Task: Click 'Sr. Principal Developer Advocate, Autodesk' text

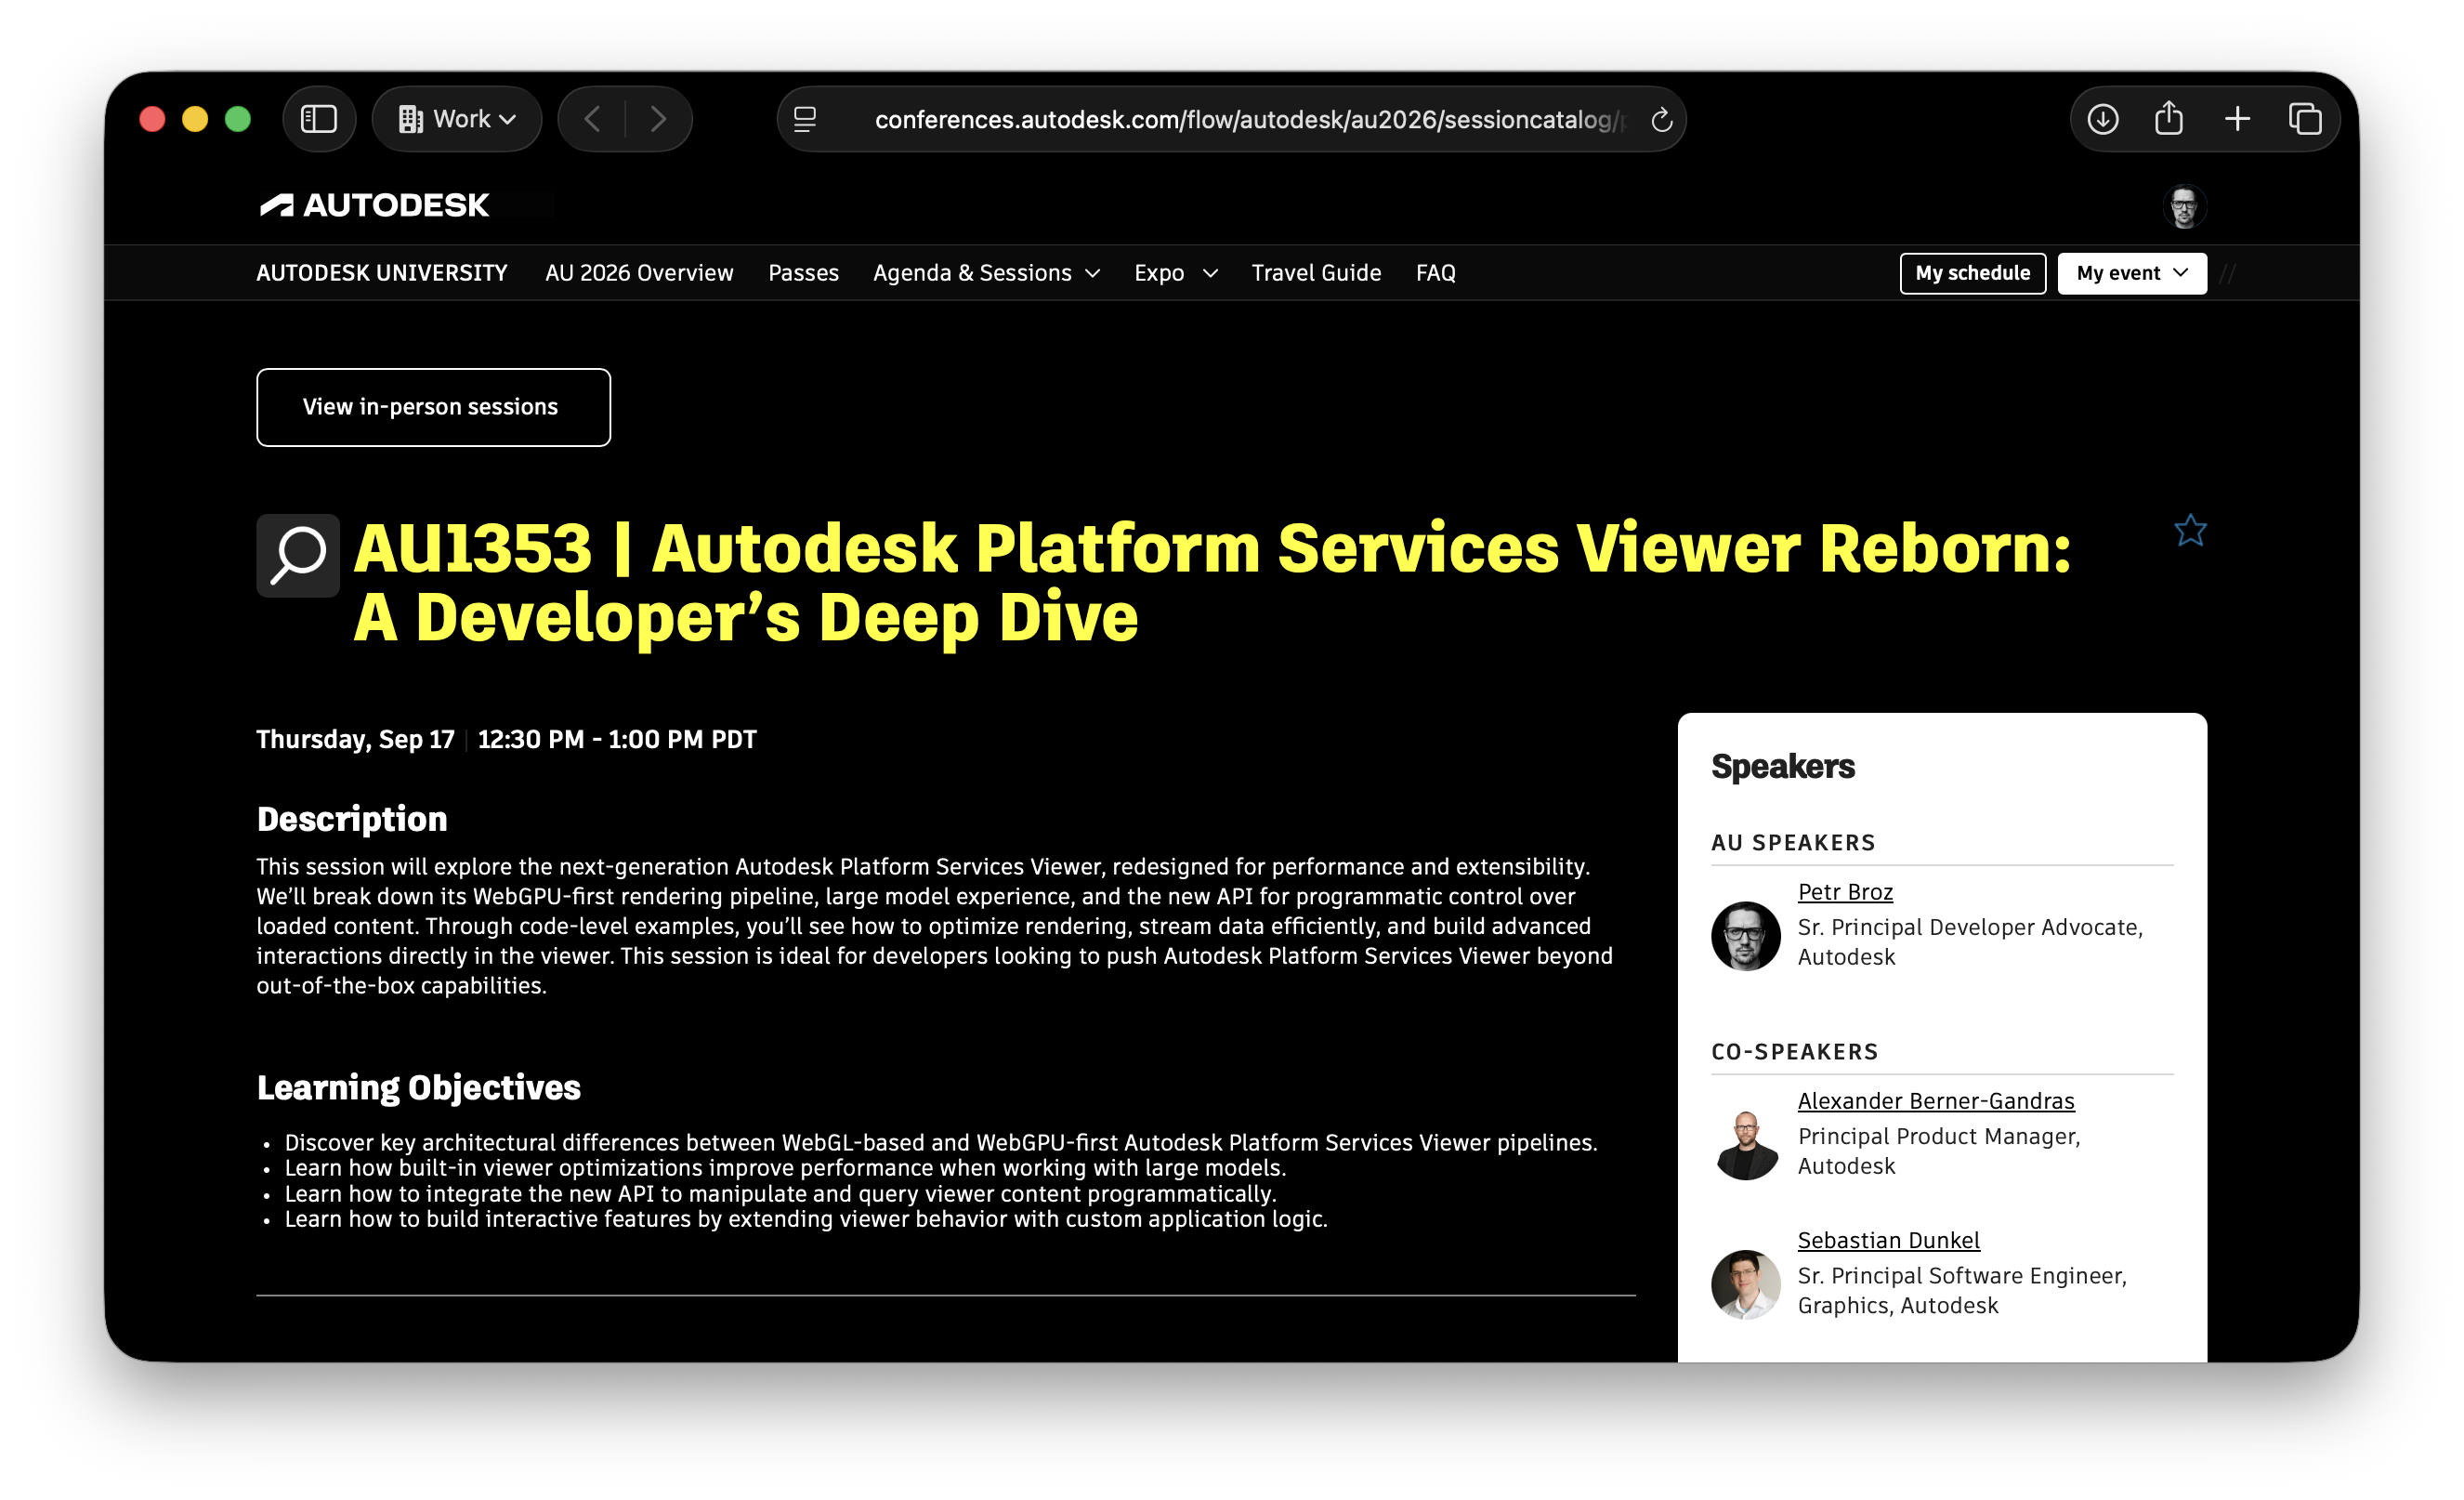Action: tap(1970, 942)
